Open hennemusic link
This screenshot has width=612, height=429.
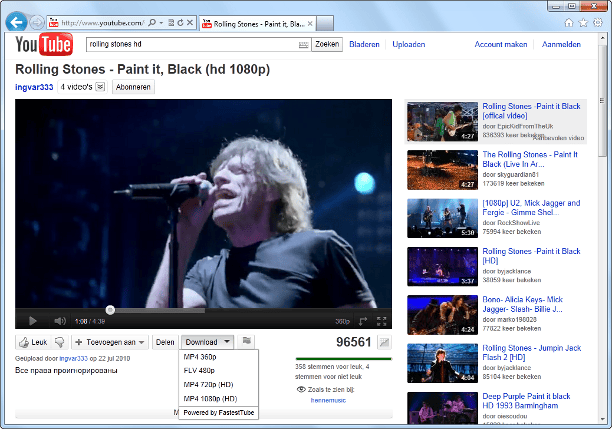tap(328, 400)
